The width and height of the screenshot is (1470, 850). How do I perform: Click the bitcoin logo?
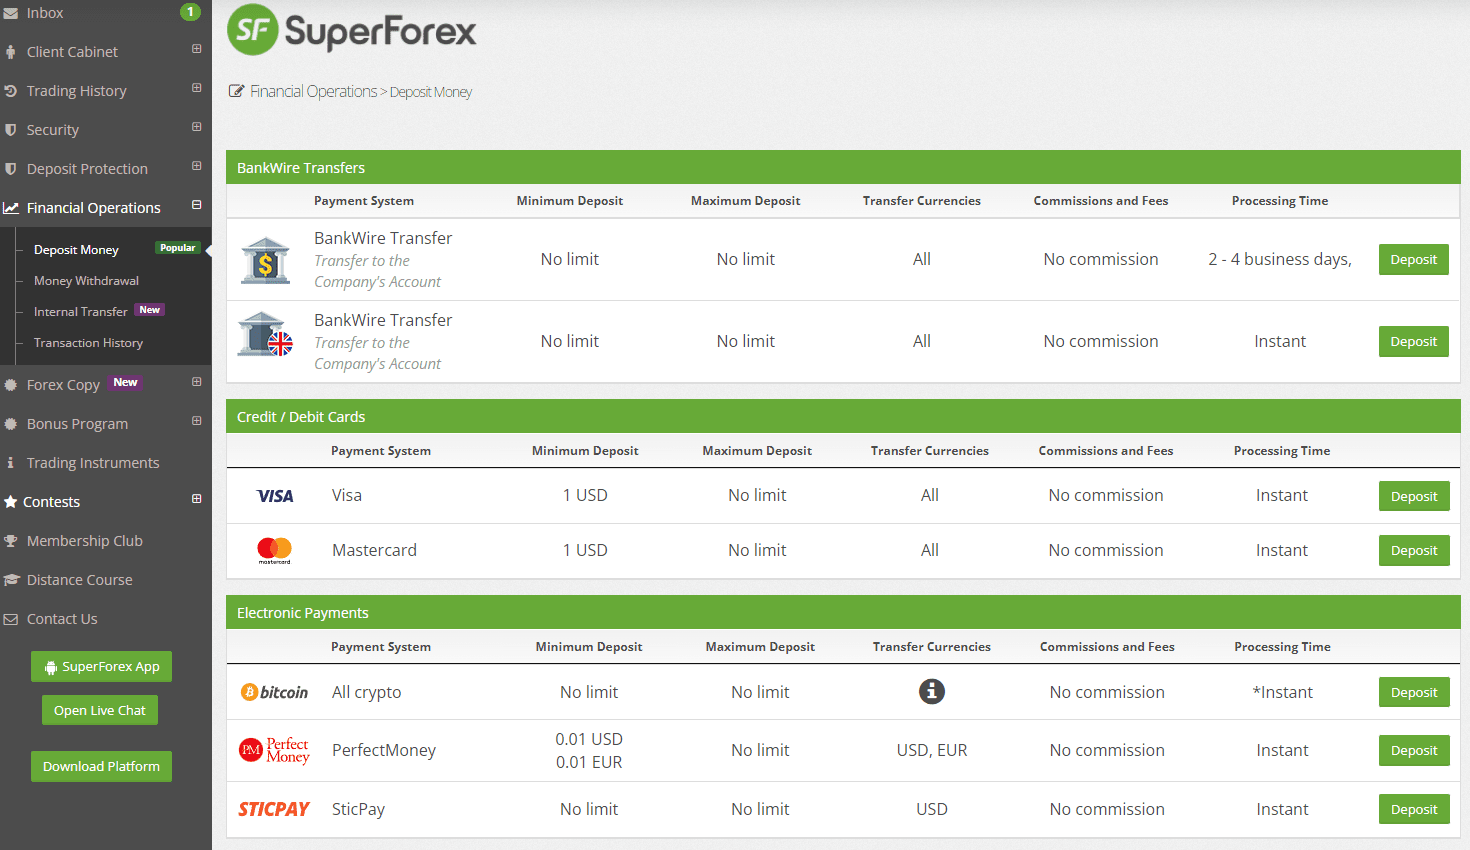275,692
